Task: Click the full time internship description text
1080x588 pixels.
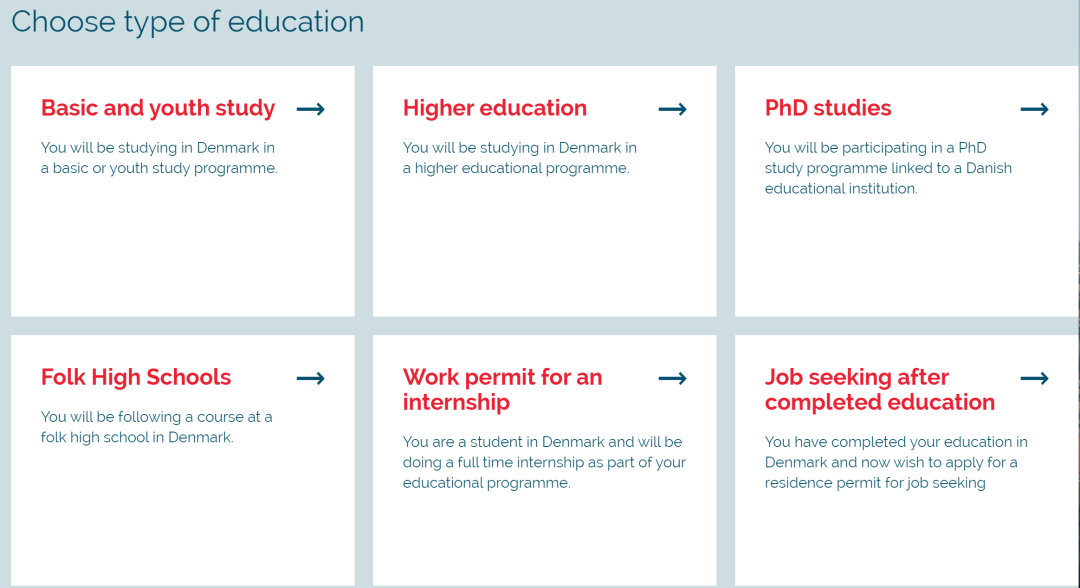Action: 544,462
